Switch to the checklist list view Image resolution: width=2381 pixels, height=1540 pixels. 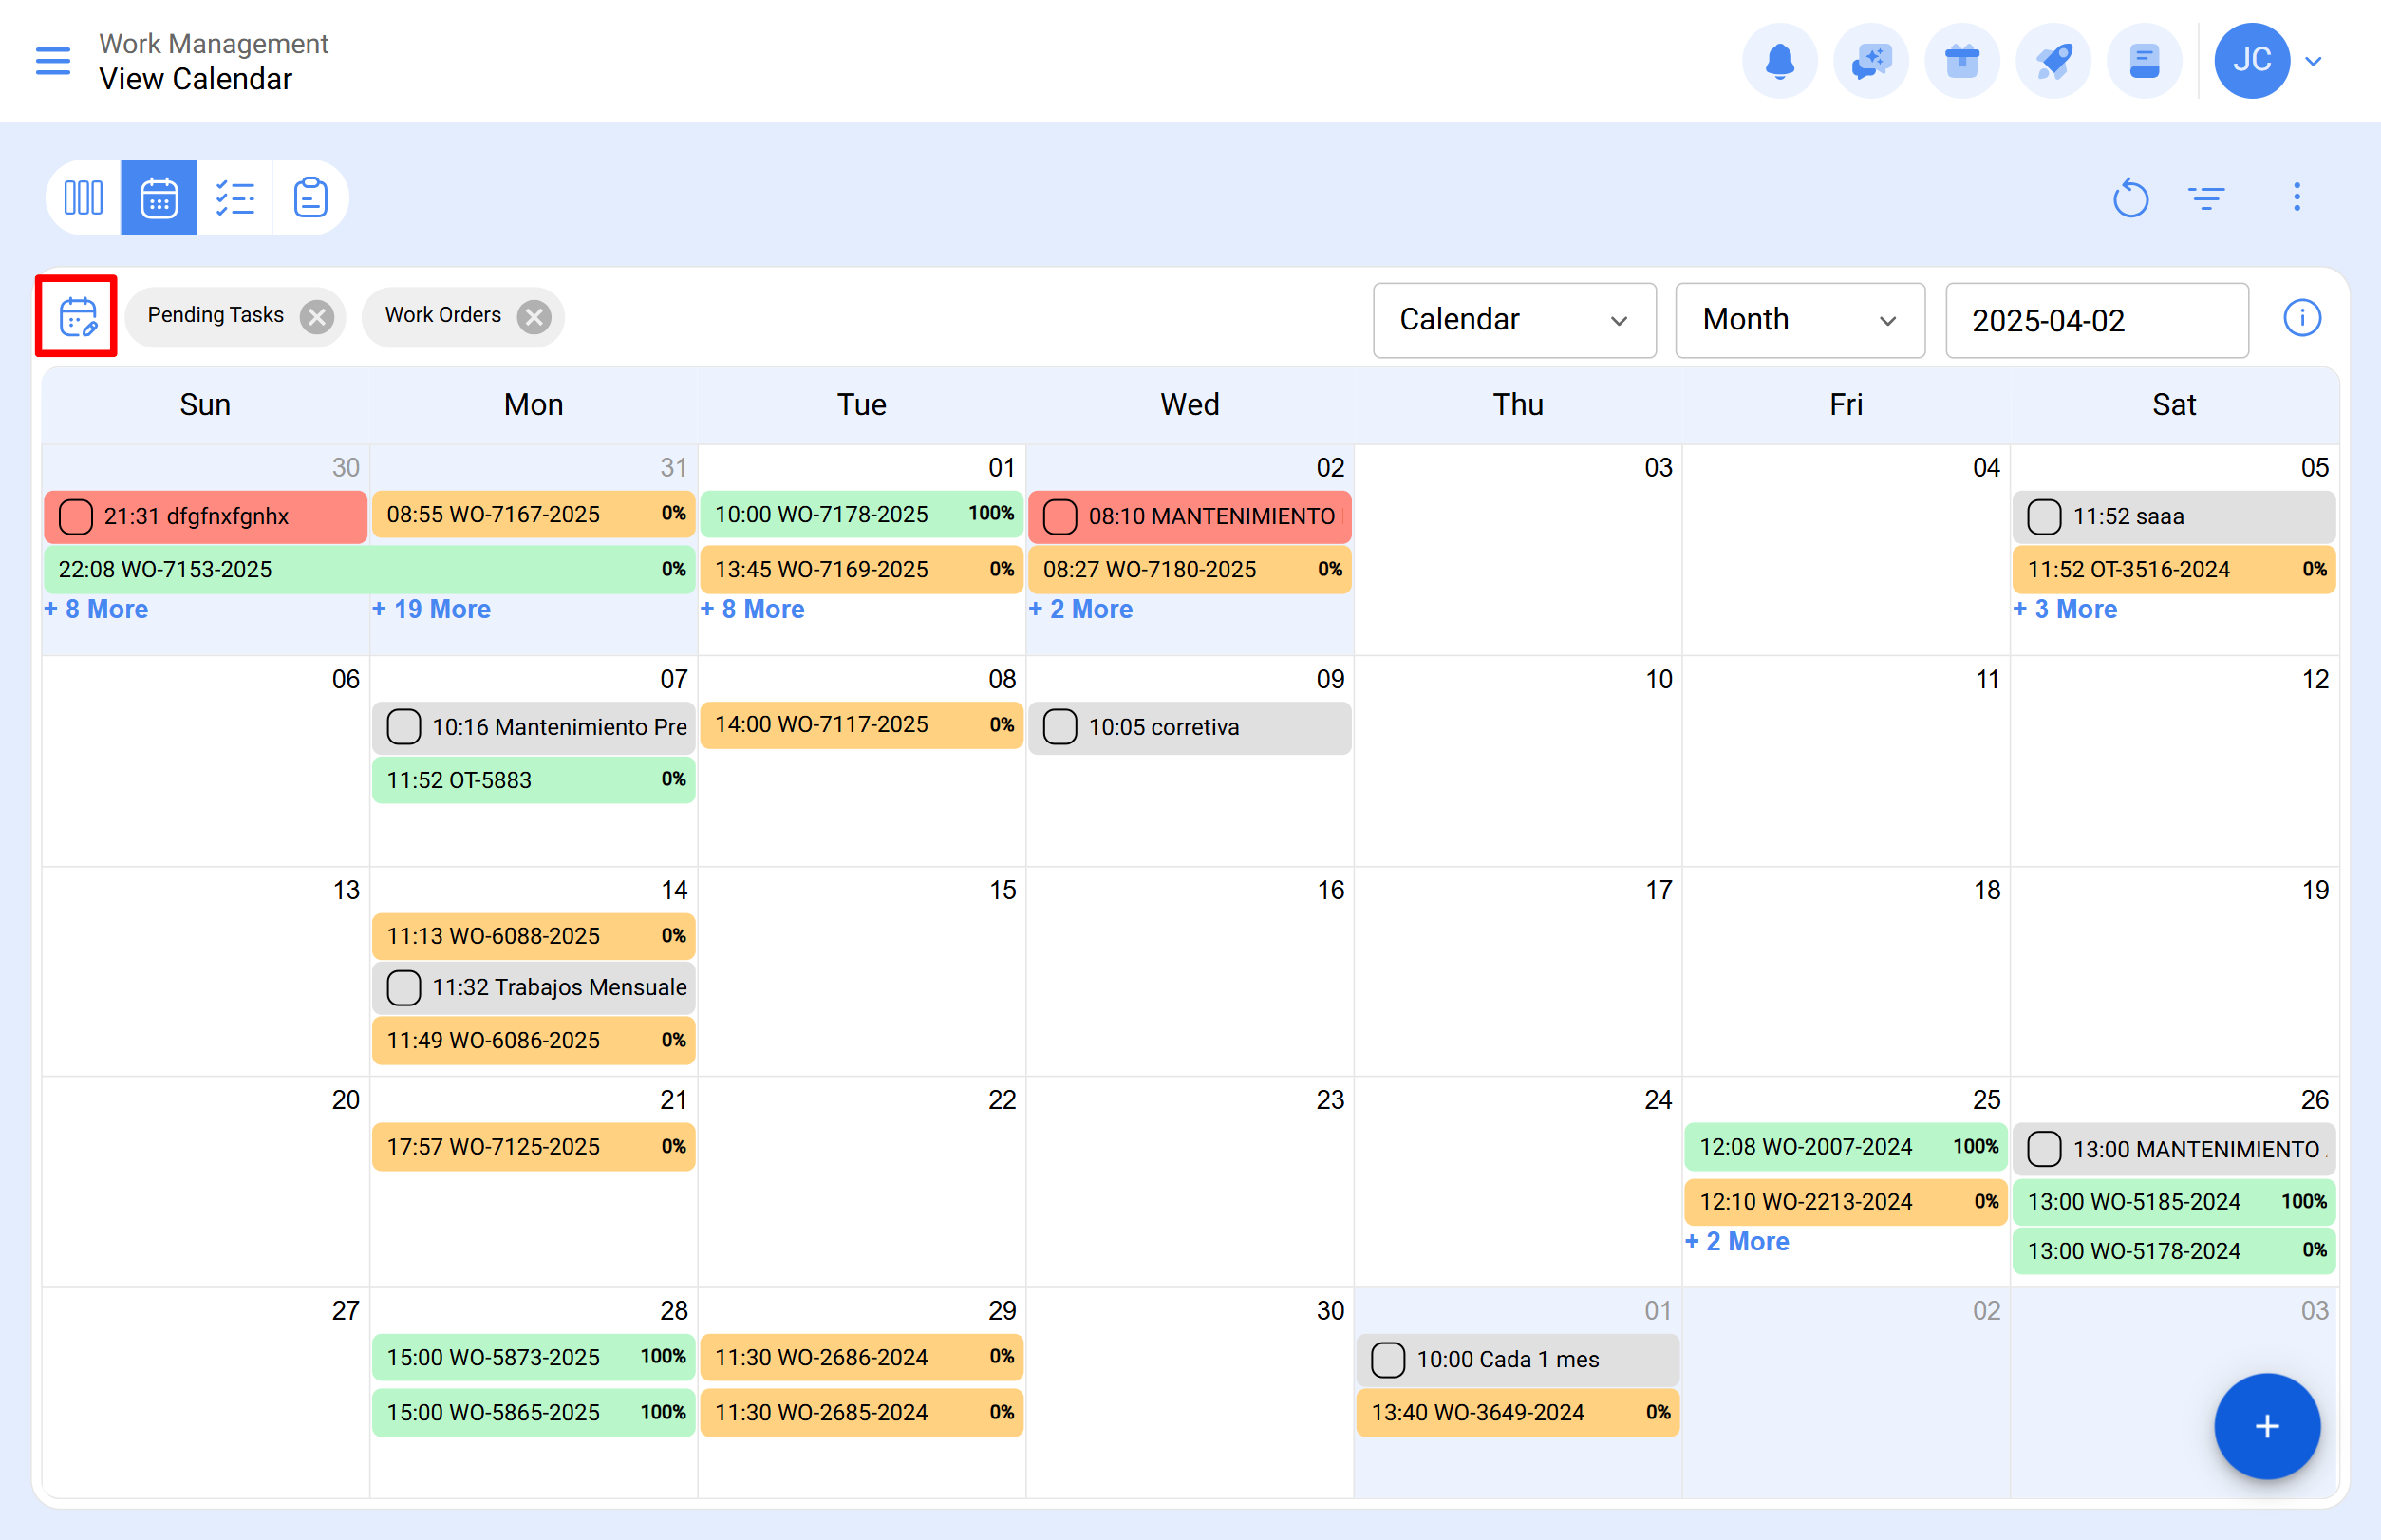coord(235,197)
